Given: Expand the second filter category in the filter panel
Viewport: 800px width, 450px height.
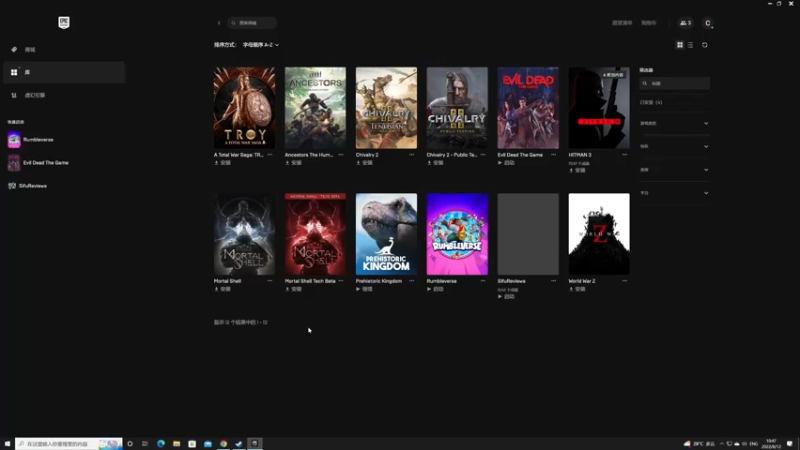Looking at the screenshot, I should coord(674,146).
